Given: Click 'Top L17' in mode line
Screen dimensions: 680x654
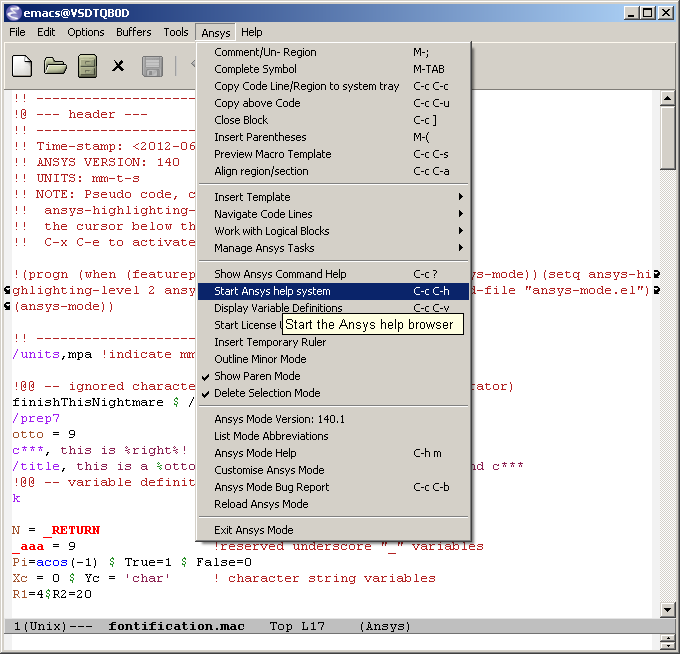Looking at the screenshot, I should point(297,626).
